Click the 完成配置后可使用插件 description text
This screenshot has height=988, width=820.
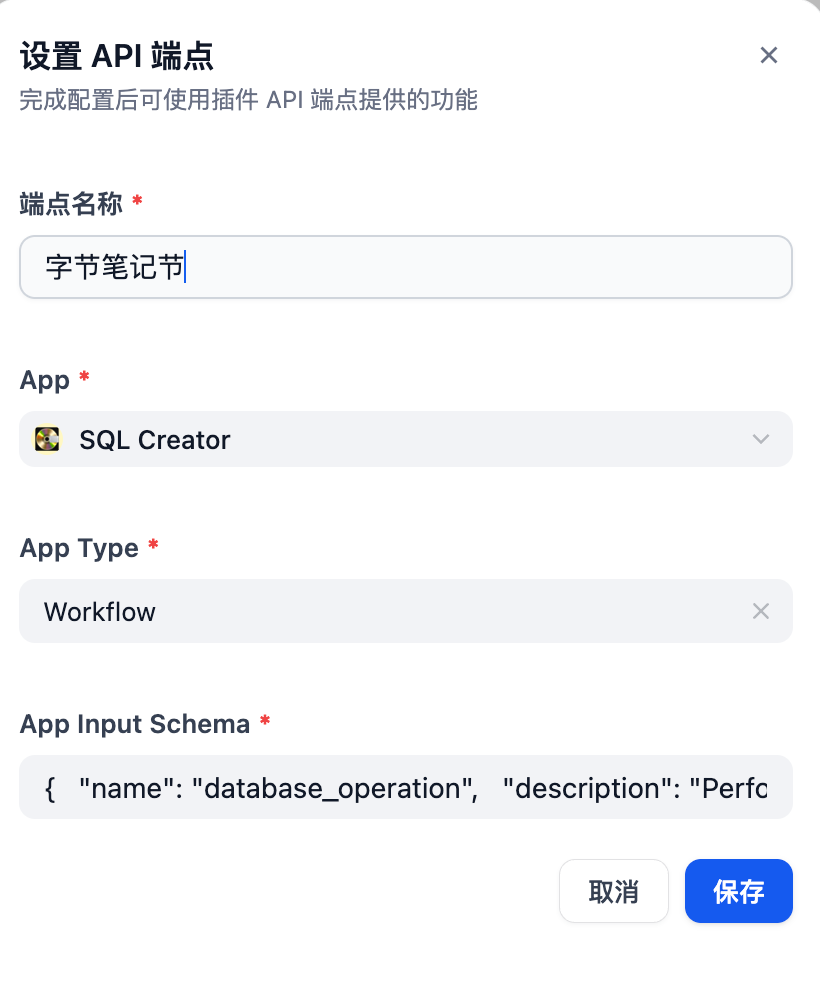248,100
